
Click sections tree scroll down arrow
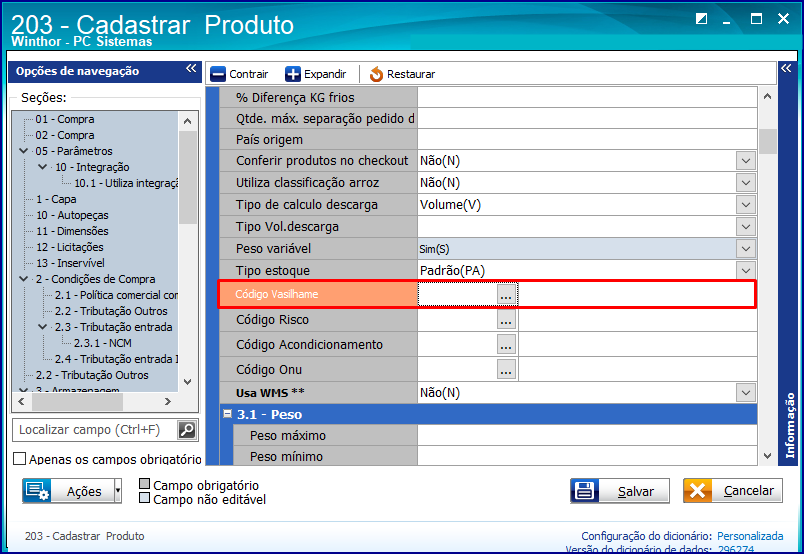tap(188, 382)
